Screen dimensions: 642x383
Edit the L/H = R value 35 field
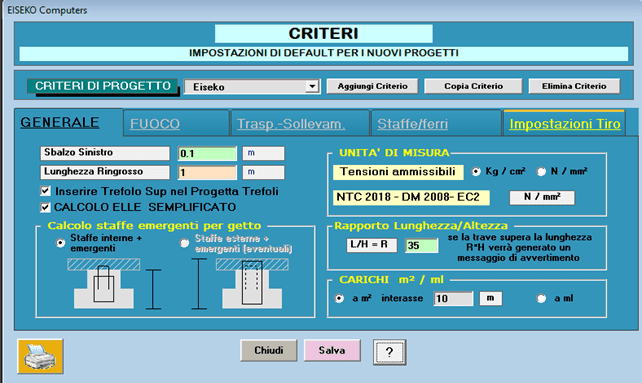[x=421, y=245]
